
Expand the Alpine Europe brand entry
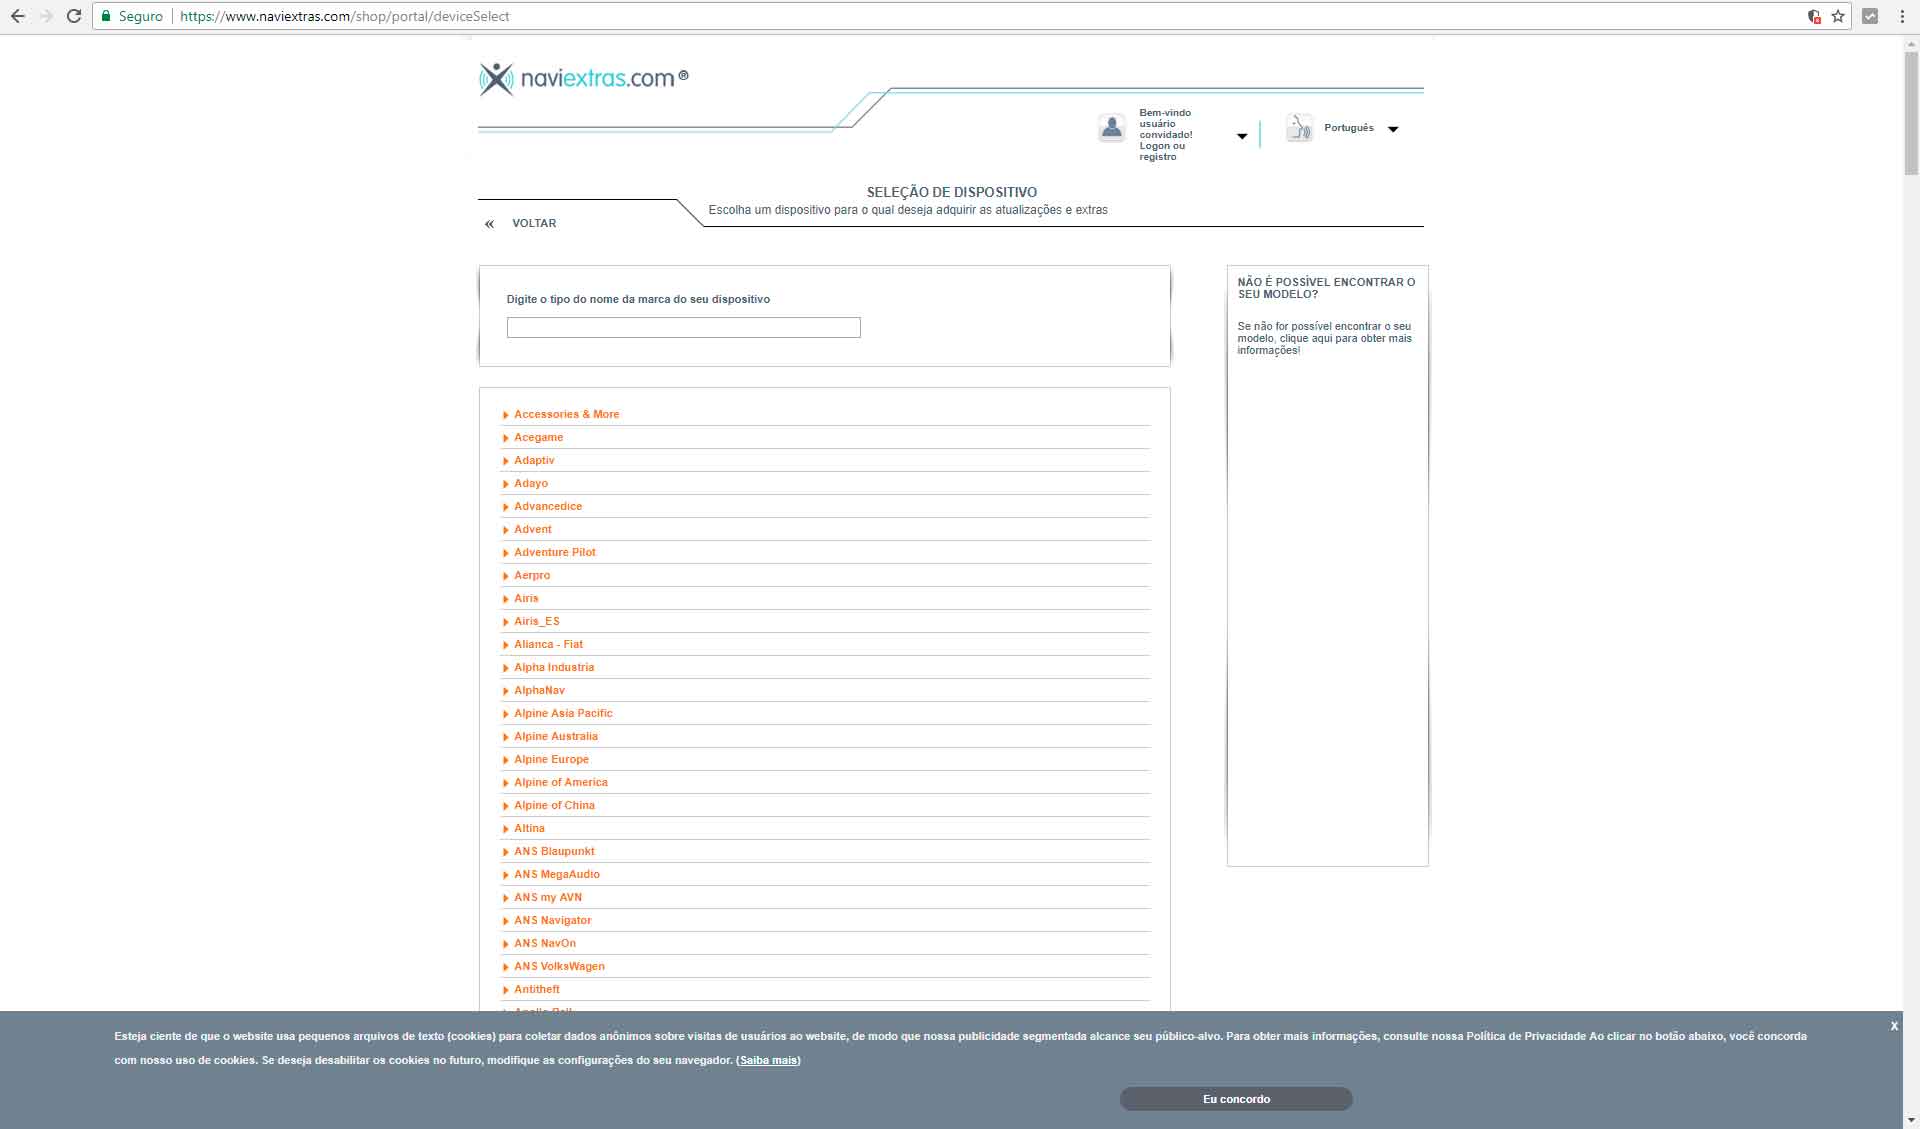[551, 759]
